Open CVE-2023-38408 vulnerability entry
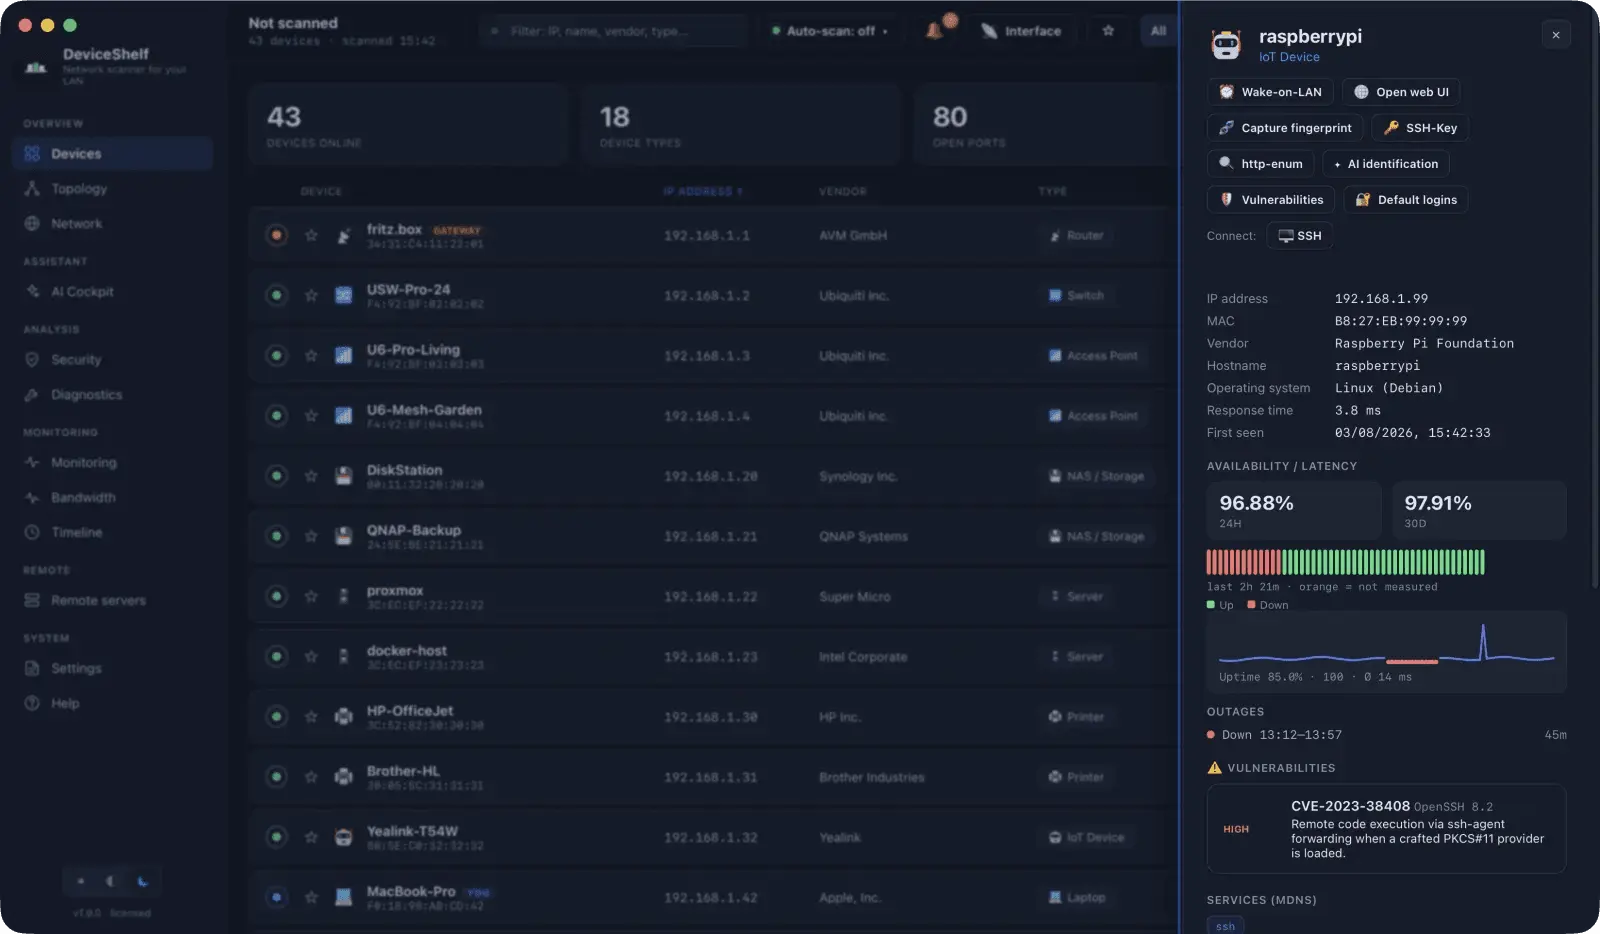 [x=1386, y=829]
